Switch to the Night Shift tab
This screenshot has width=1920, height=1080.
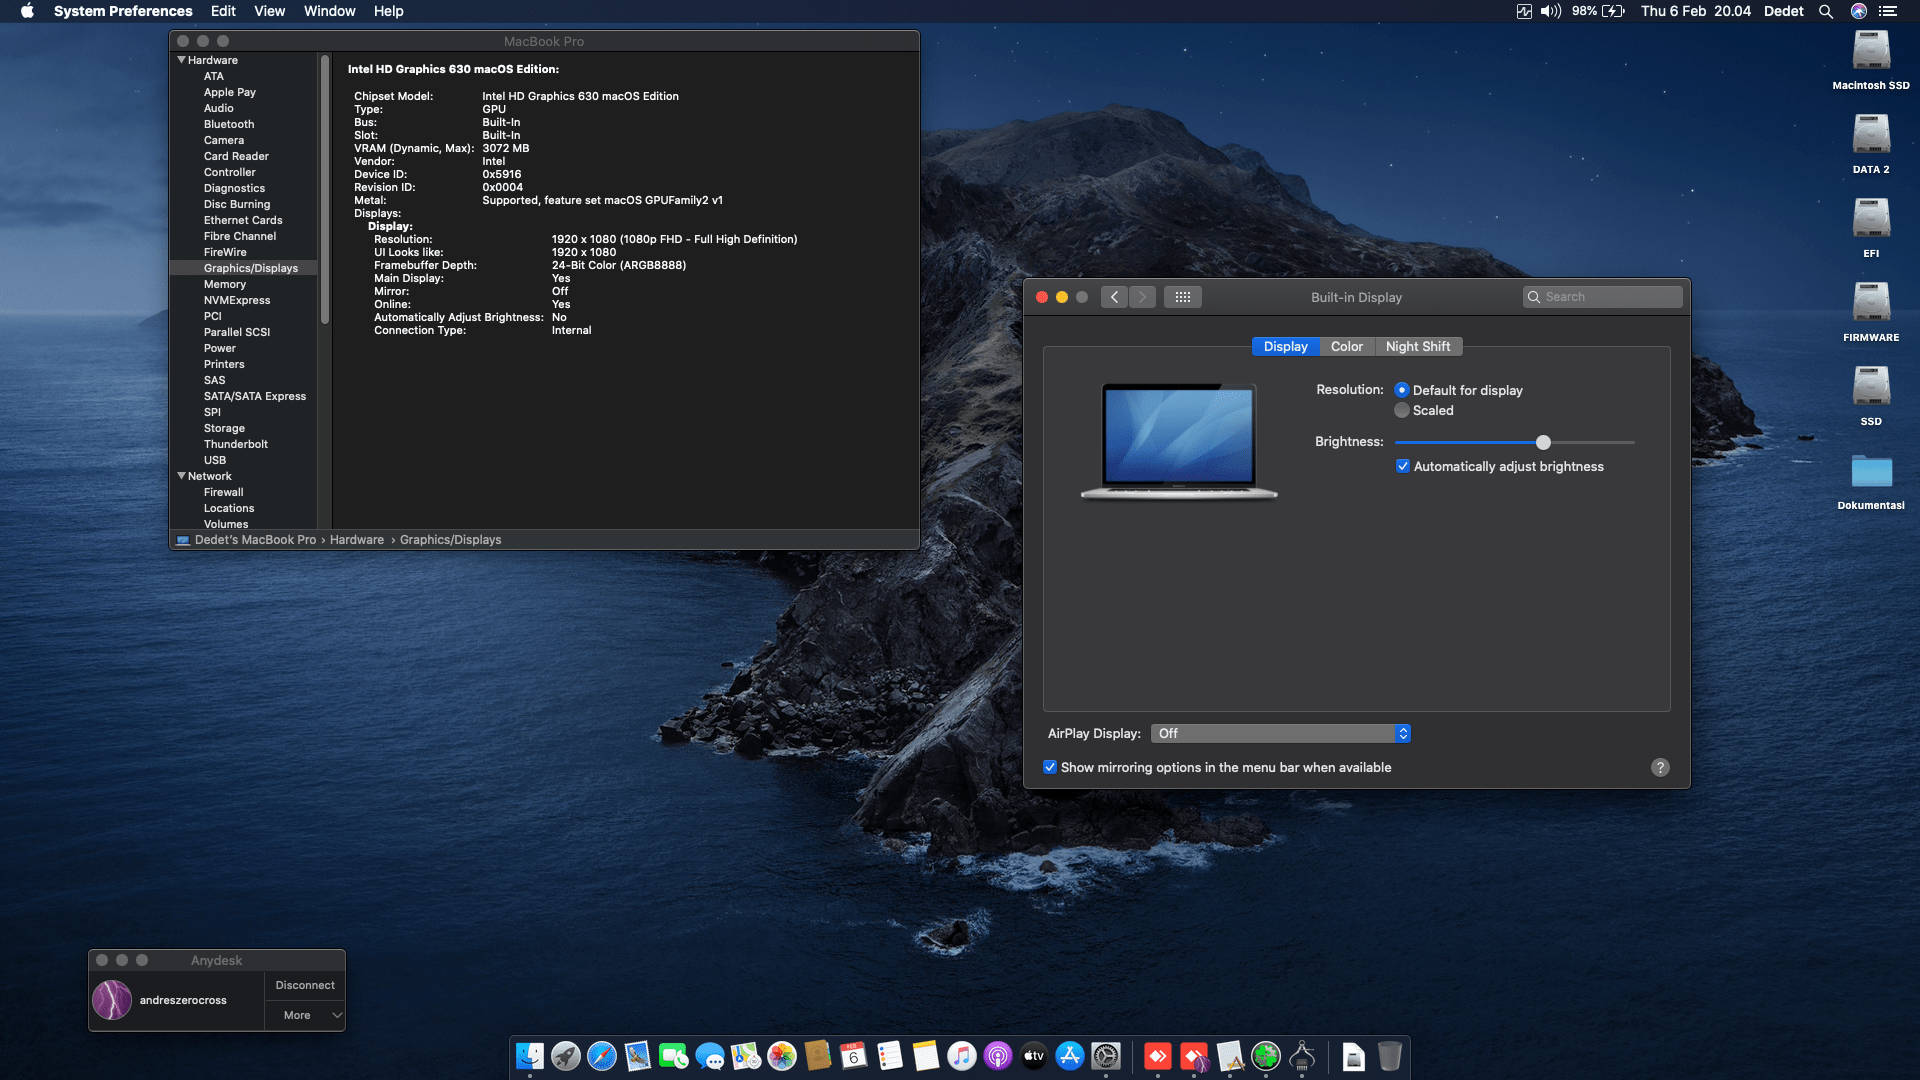click(x=1418, y=346)
